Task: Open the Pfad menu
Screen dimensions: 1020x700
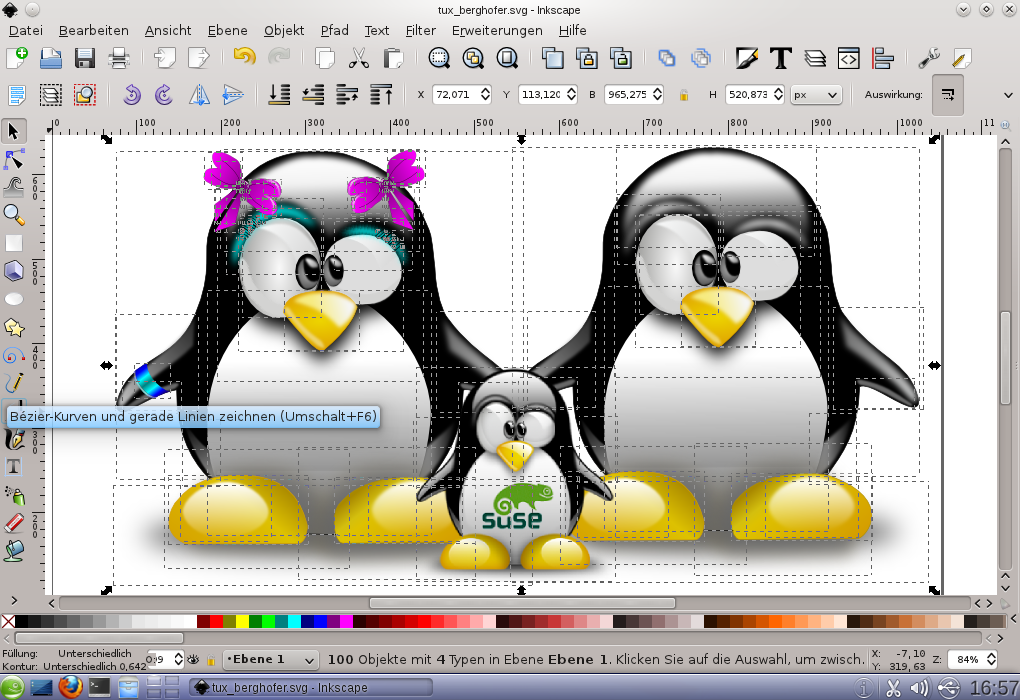Action: click(x=334, y=31)
